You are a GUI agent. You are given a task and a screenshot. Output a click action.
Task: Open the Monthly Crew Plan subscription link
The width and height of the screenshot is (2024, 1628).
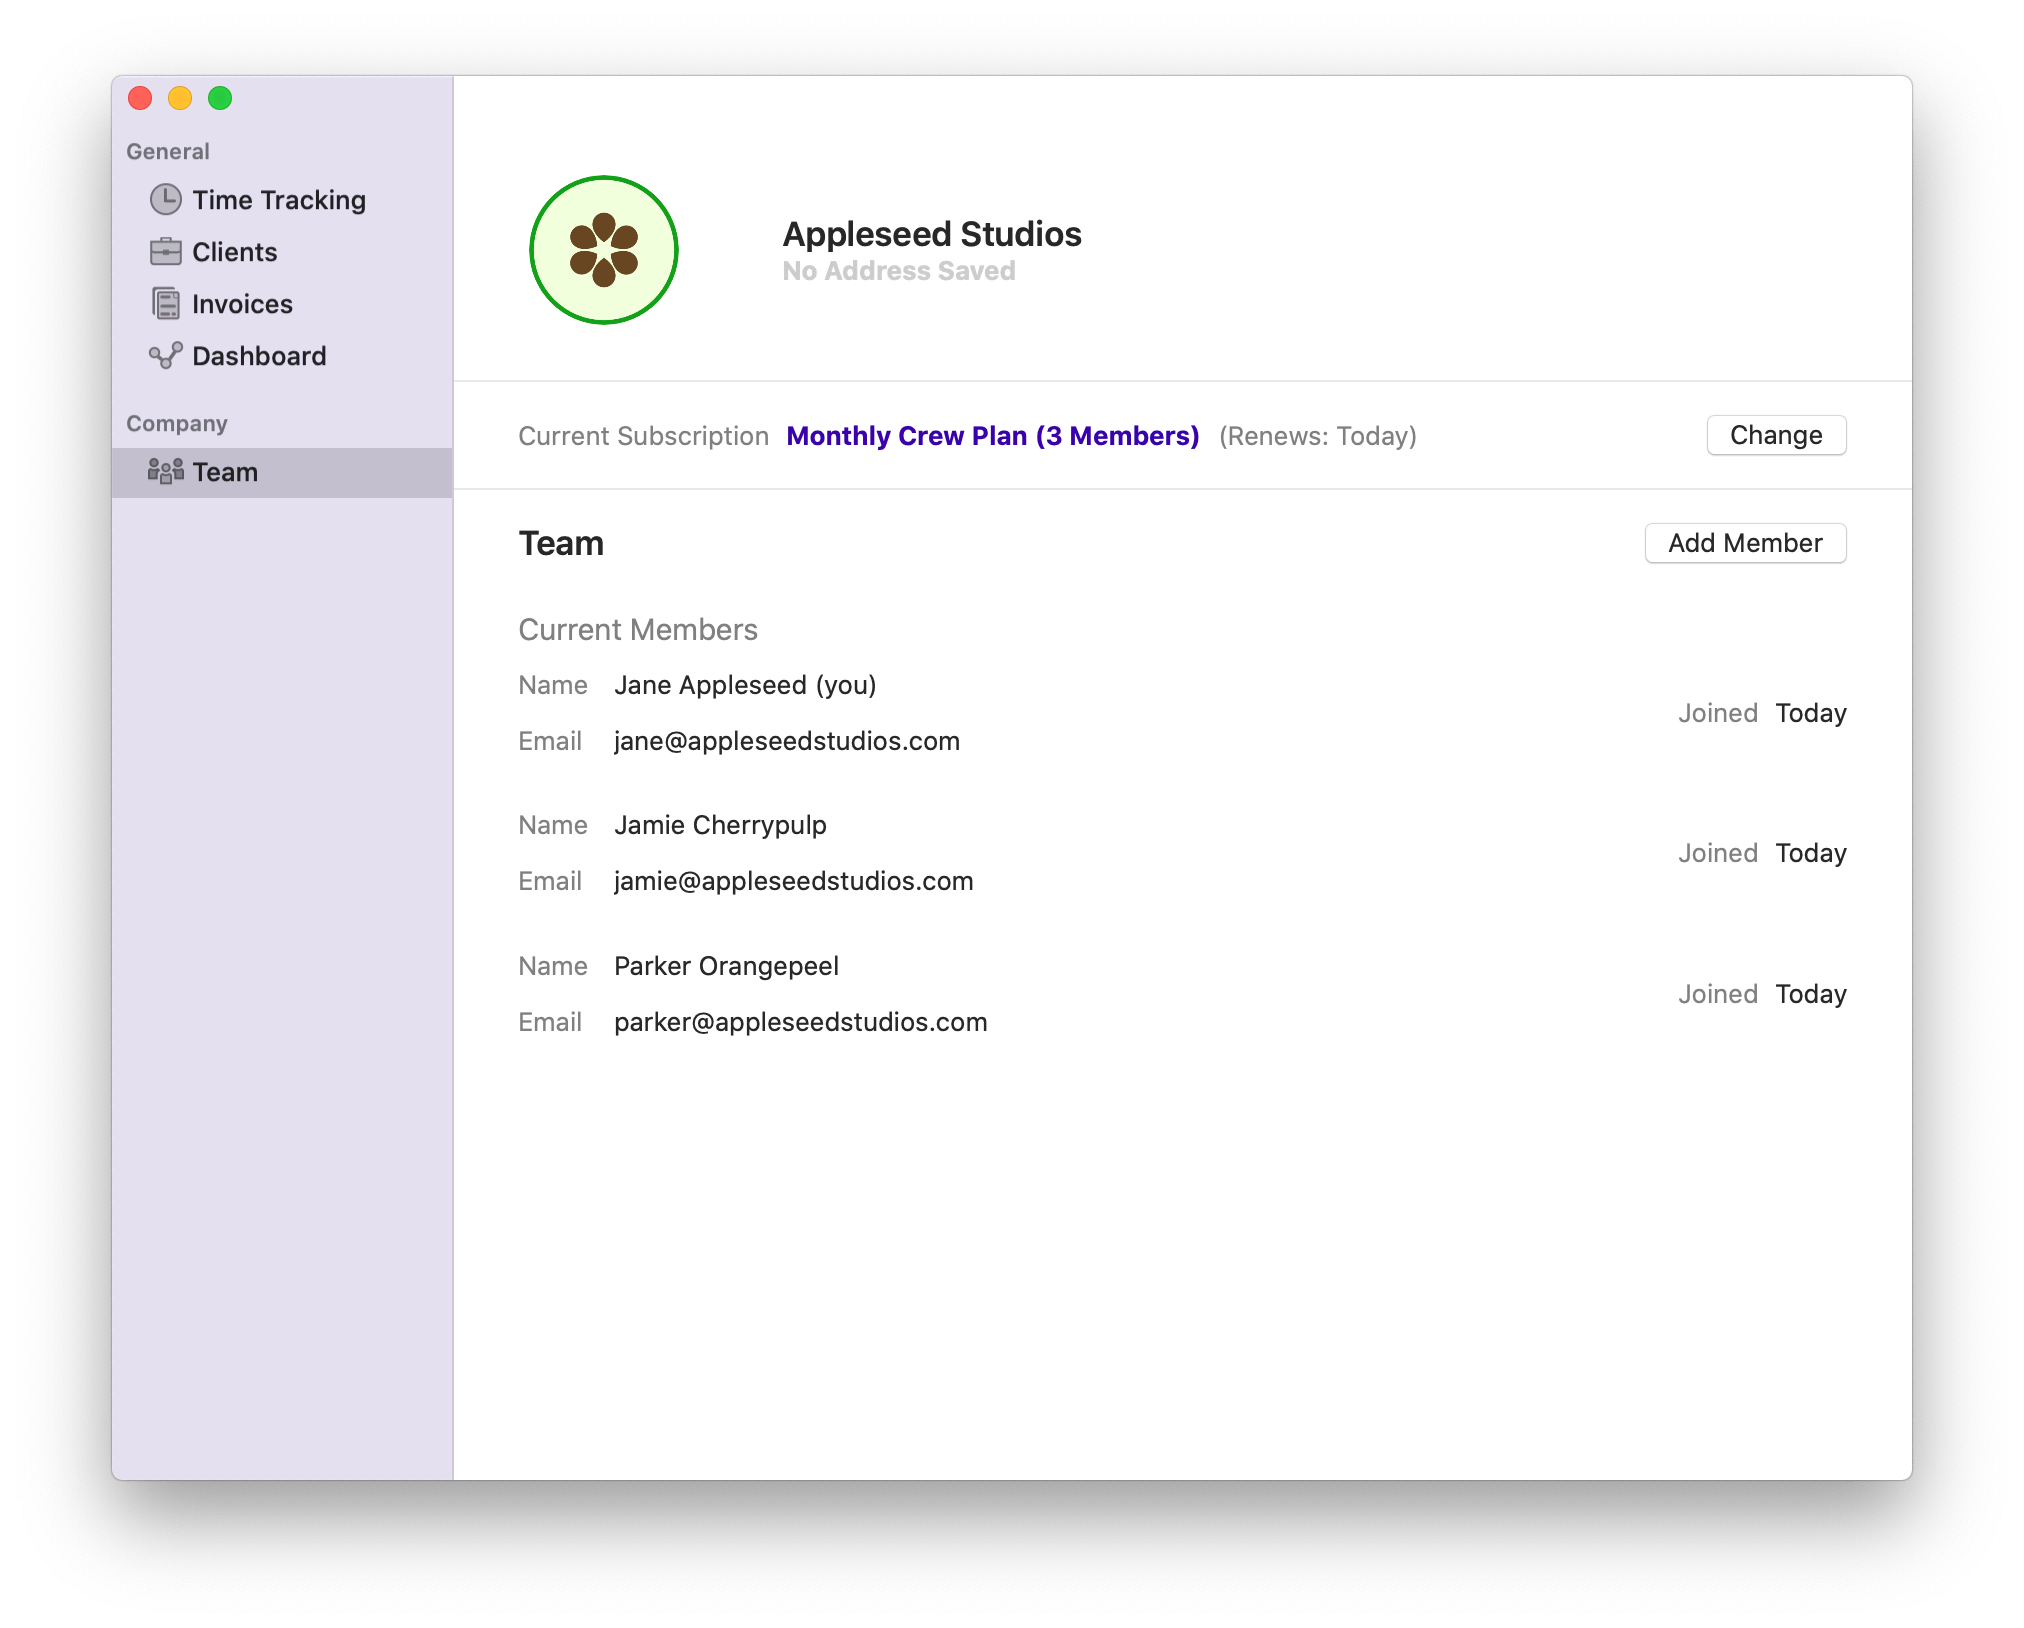[992, 436]
